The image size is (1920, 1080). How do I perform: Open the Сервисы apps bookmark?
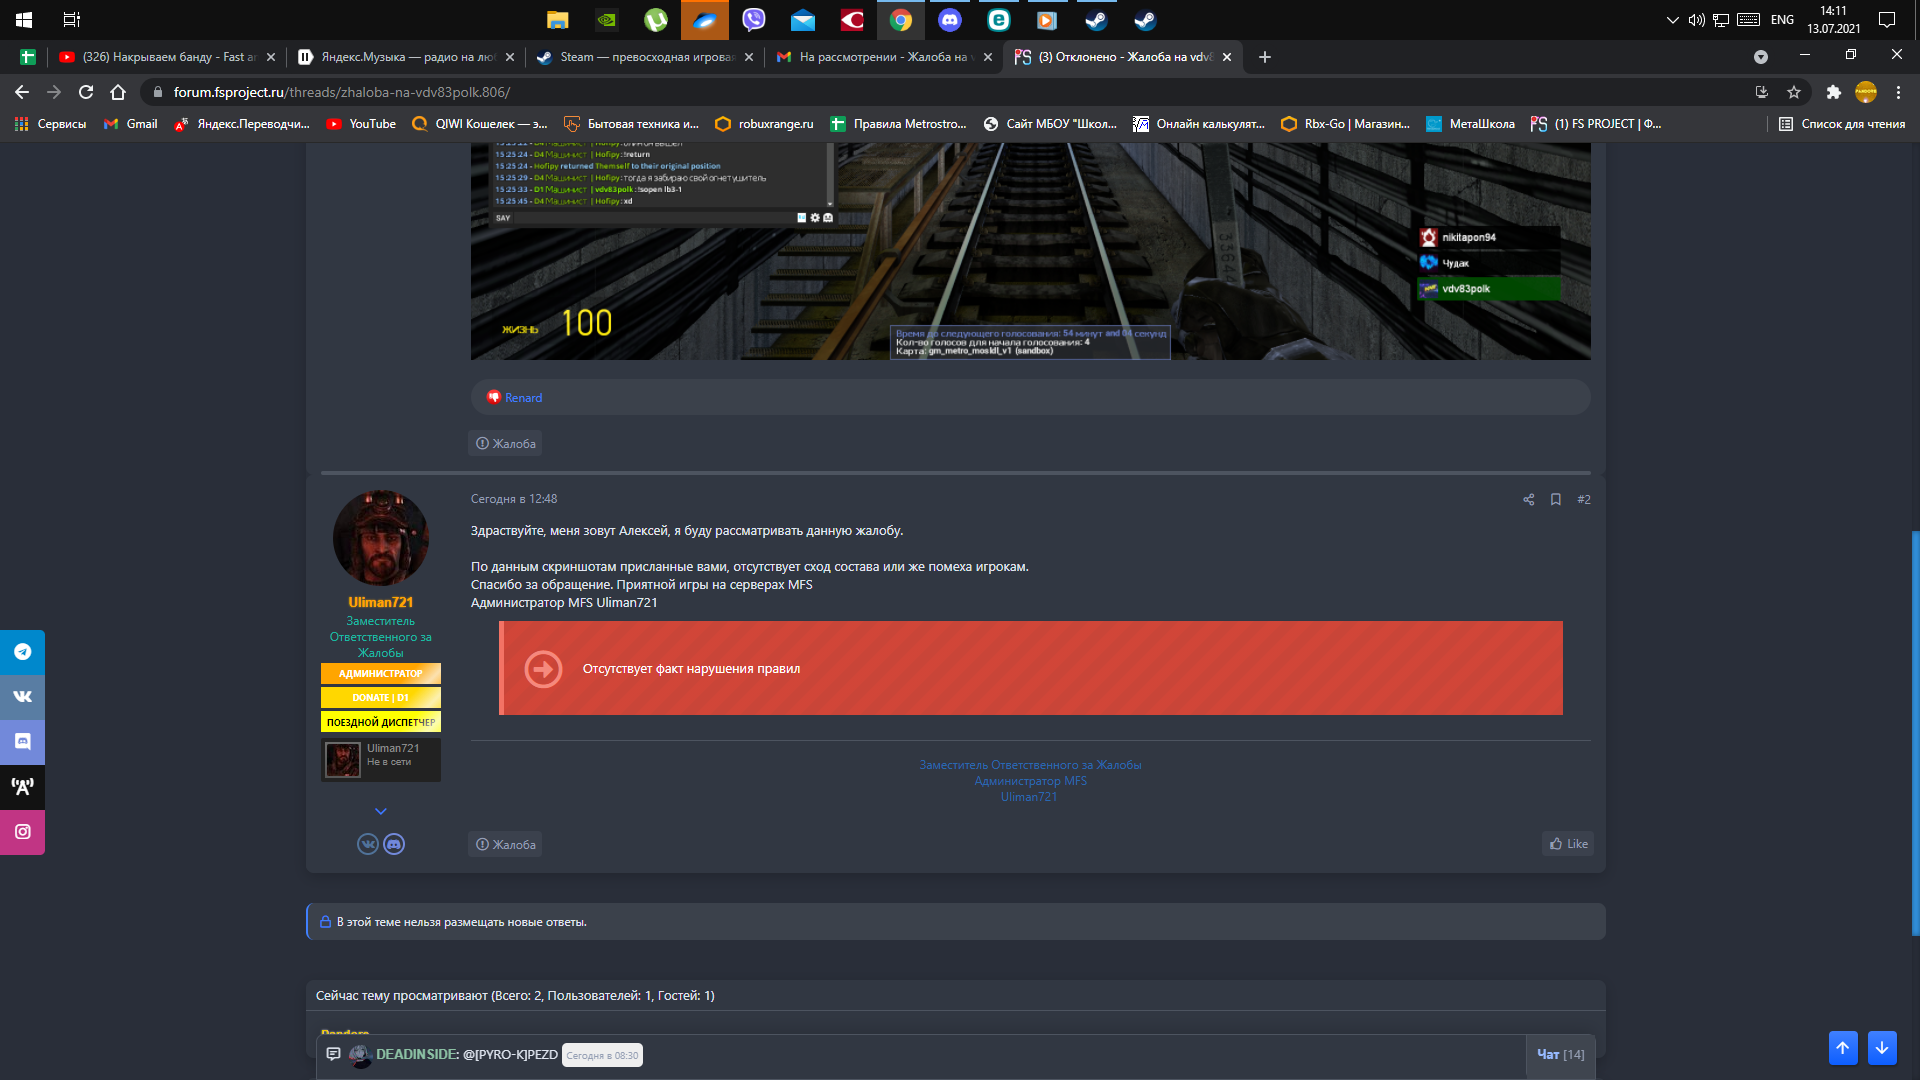(x=50, y=124)
